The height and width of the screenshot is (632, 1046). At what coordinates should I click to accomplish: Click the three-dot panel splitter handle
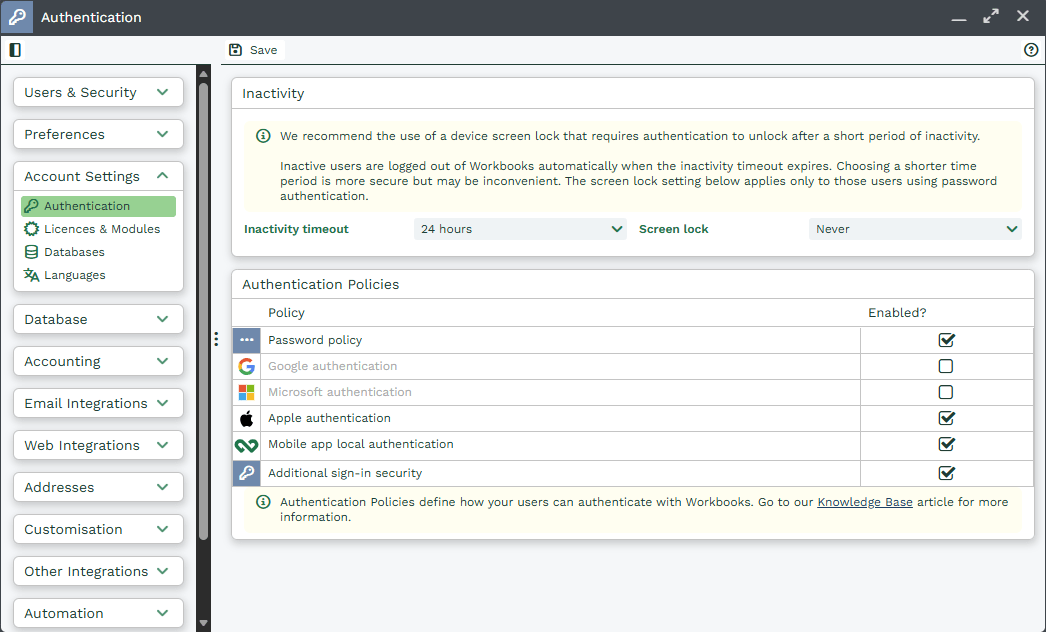point(216,340)
